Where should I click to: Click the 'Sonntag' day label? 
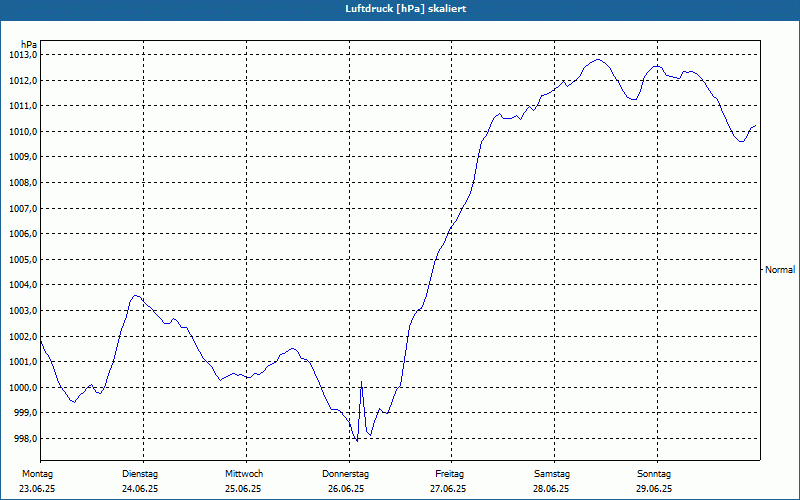pyautogui.click(x=654, y=474)
